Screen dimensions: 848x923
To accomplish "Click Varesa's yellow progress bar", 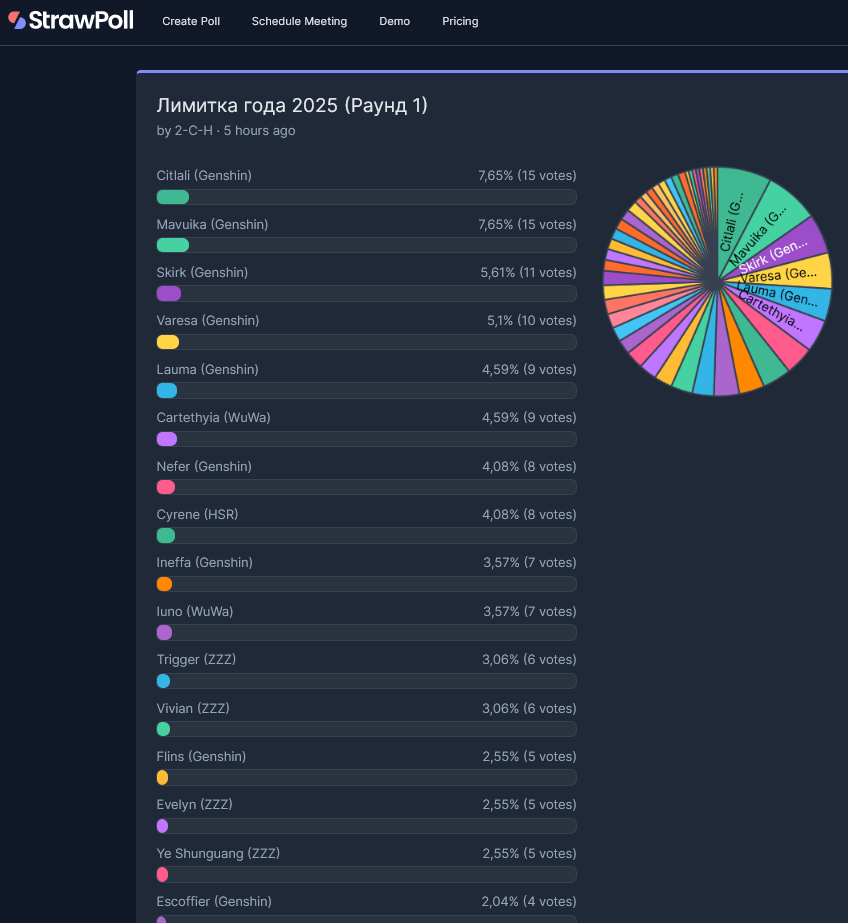I will 168,342.
